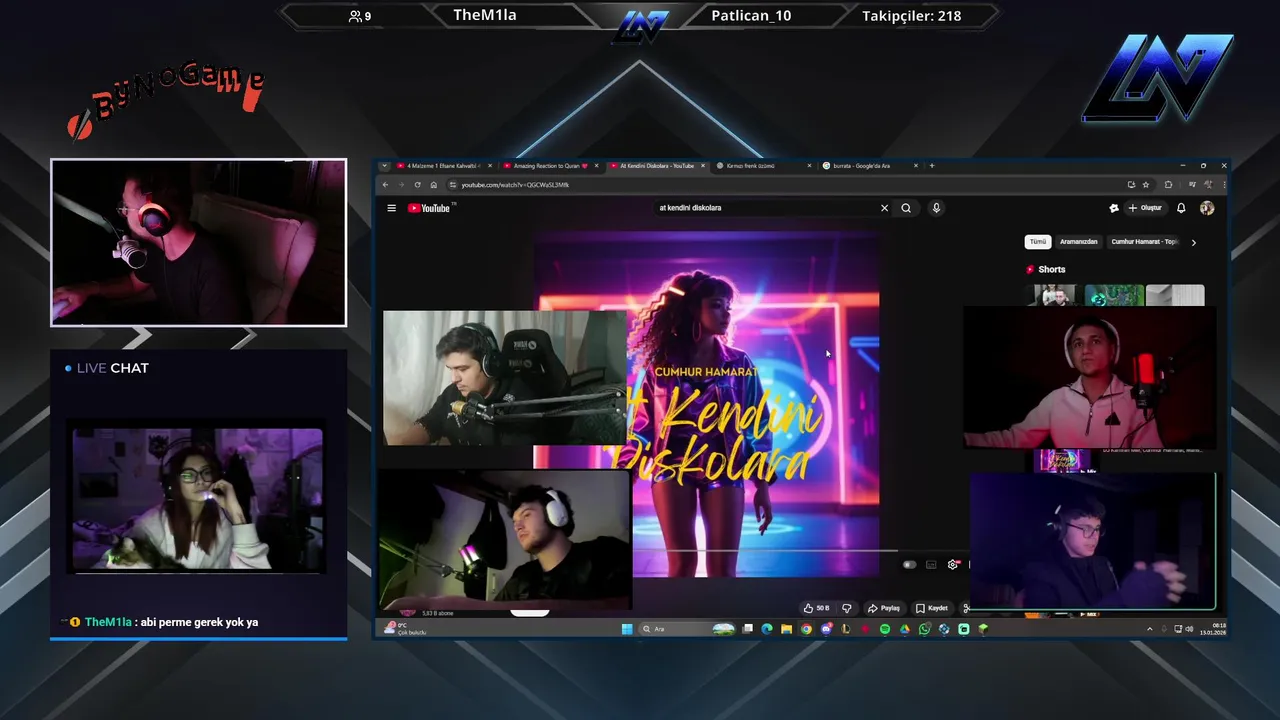
Task: Open File Explorer from the taskbar
Action: [x=786, y=629]
